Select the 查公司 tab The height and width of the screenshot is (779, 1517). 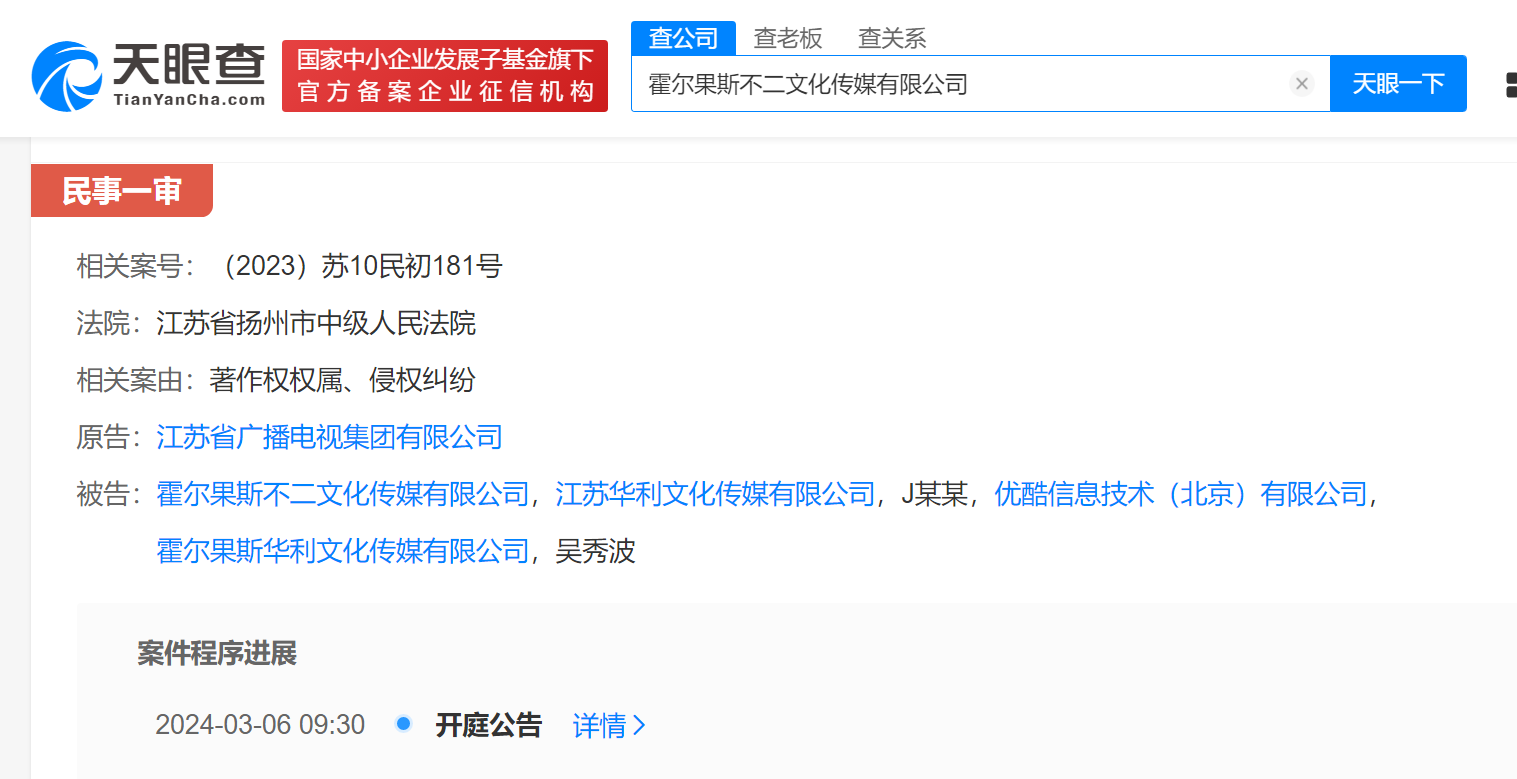683,38
